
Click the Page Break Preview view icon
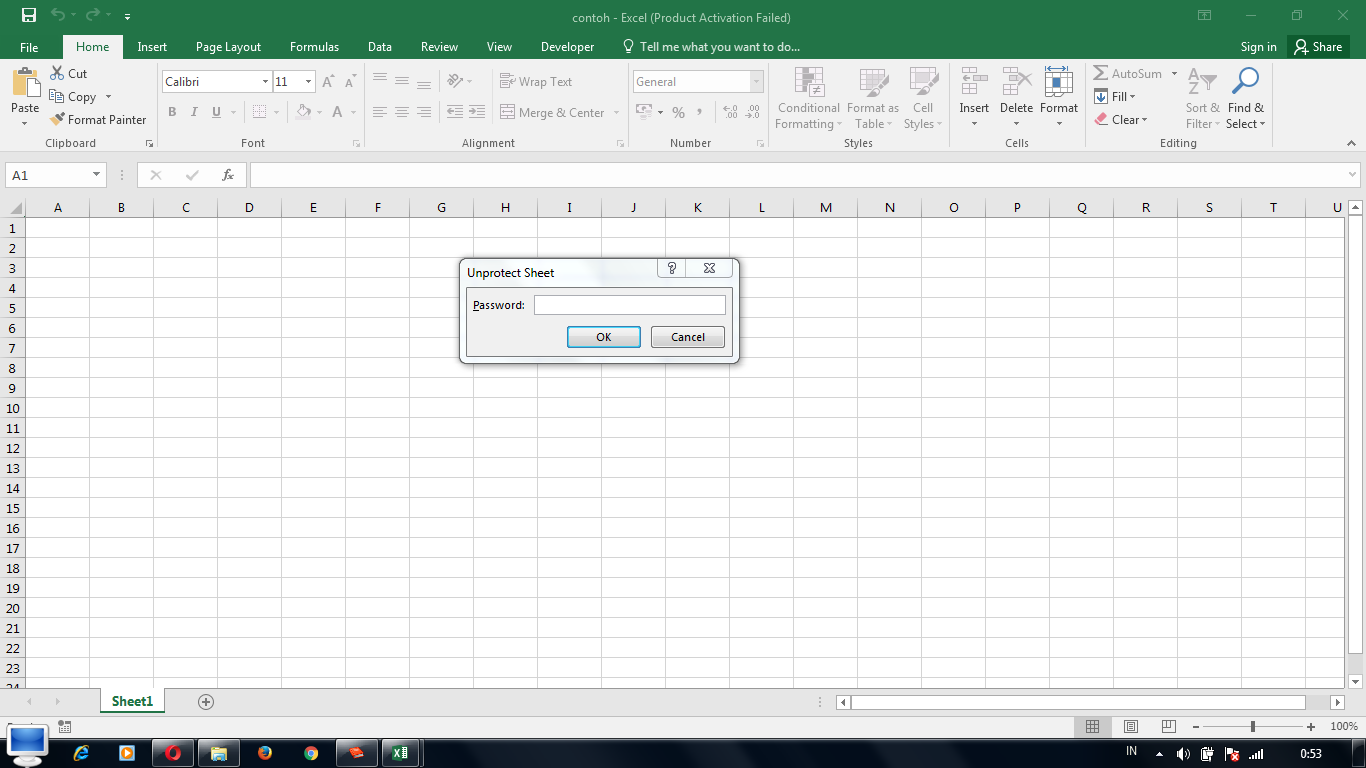[x=1168, y=727]
